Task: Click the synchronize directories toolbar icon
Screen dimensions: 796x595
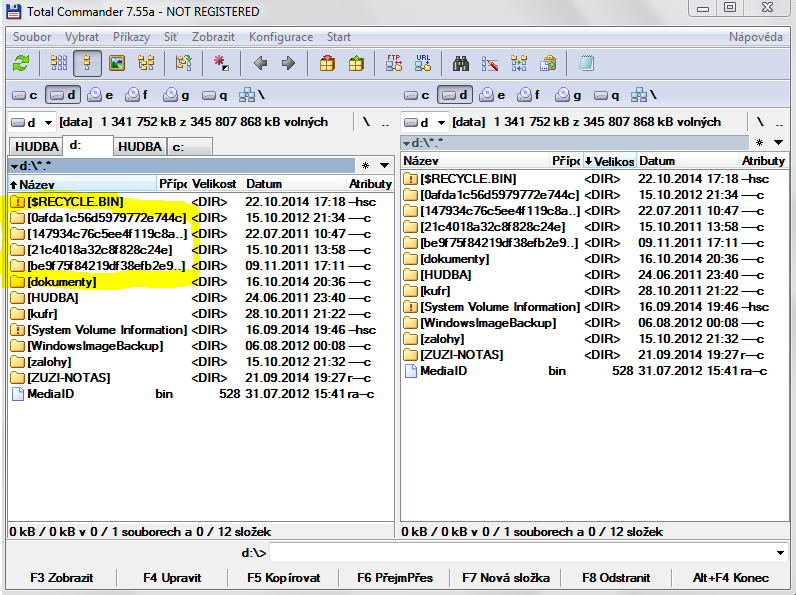Action: click(519, 63)
